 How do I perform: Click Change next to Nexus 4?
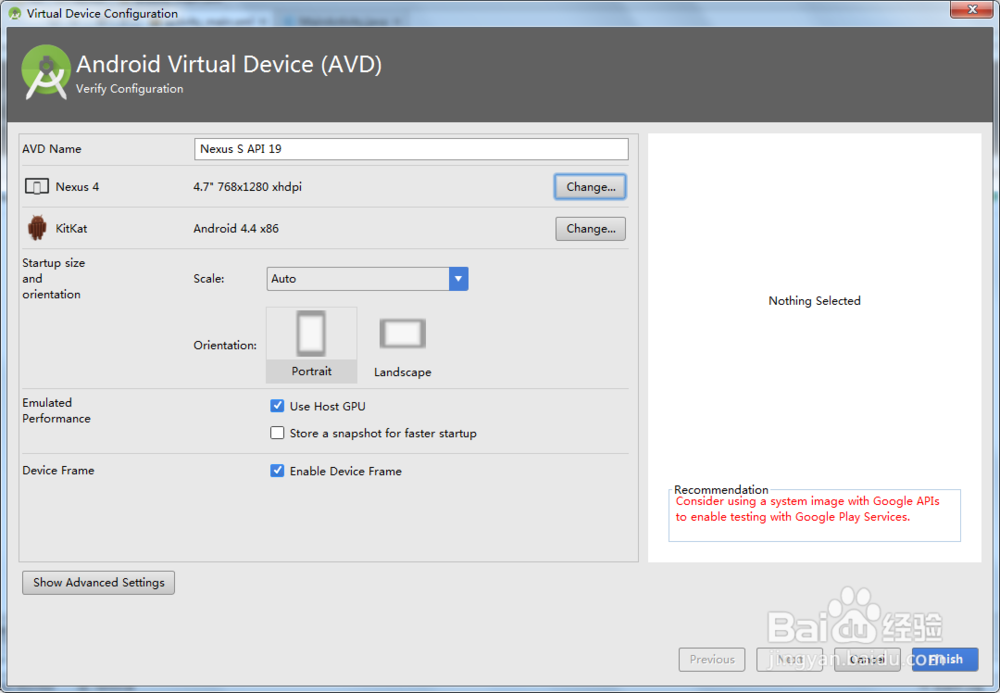coord(590,186)
